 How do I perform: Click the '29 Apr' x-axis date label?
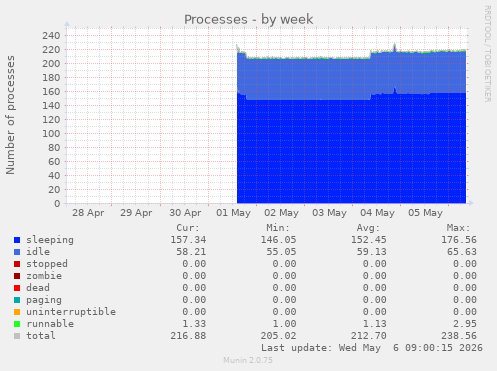[x=136, y=213]
